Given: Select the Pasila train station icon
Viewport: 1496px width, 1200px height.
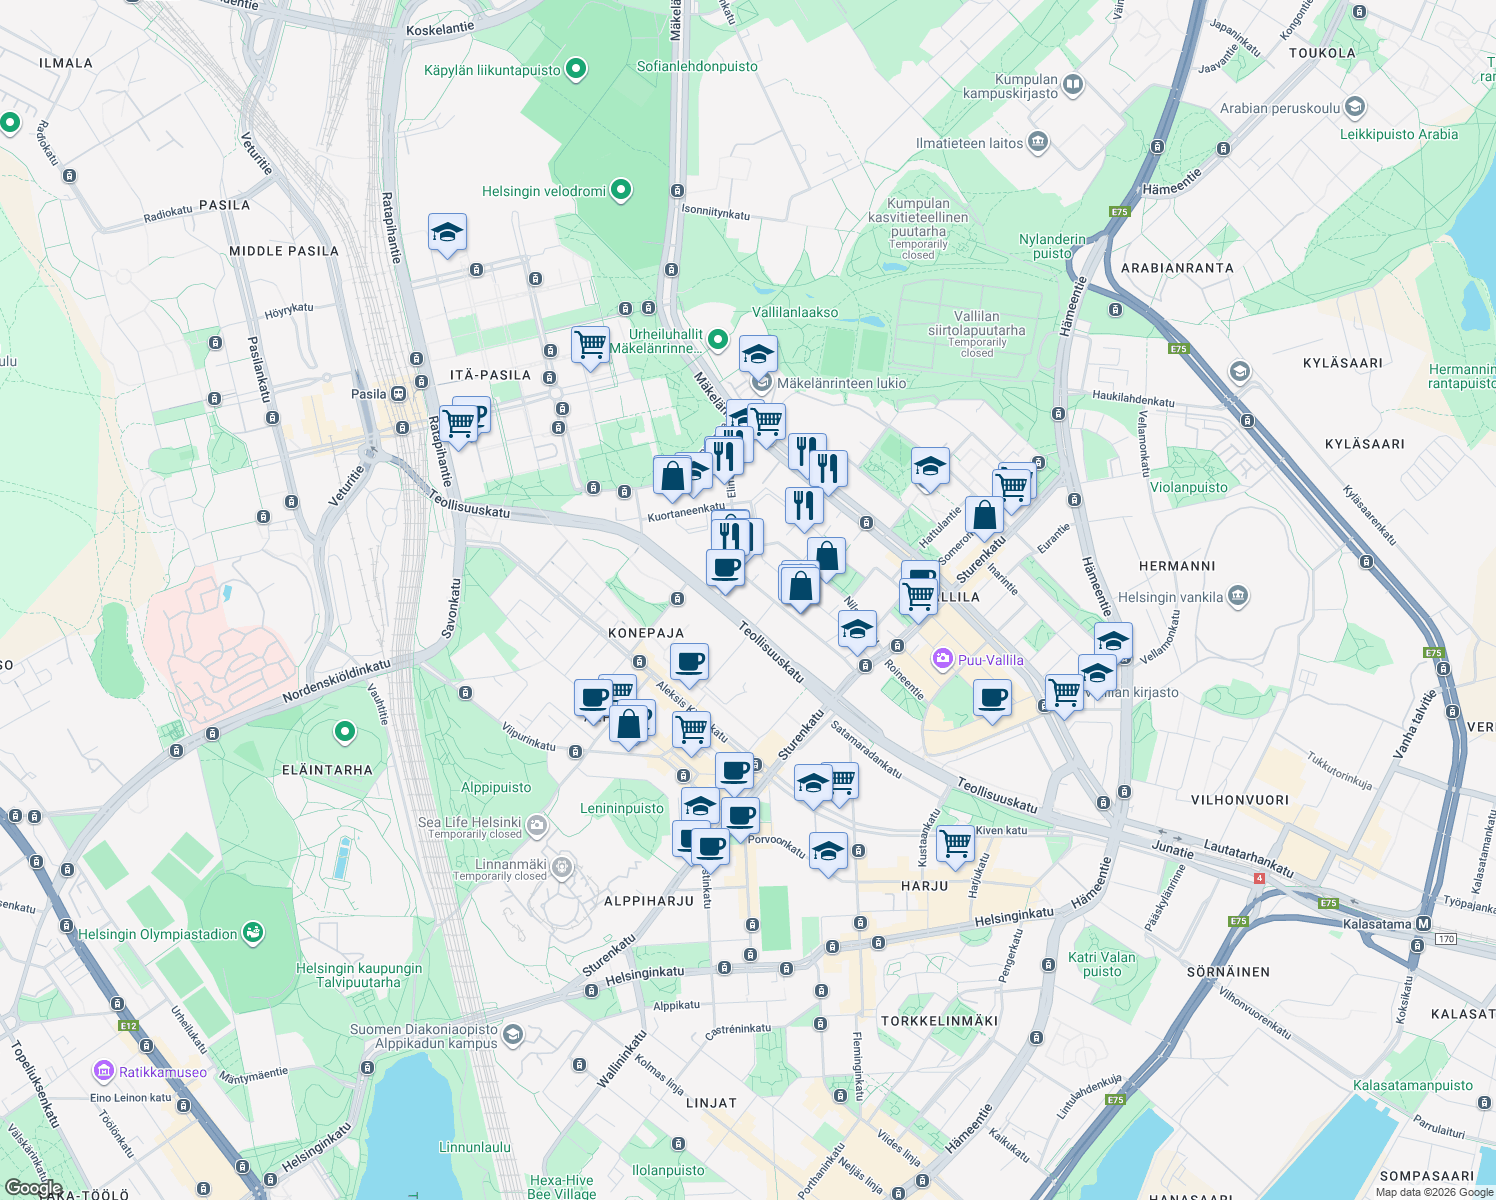Looking at the screenshot, I should pos(398,395).
